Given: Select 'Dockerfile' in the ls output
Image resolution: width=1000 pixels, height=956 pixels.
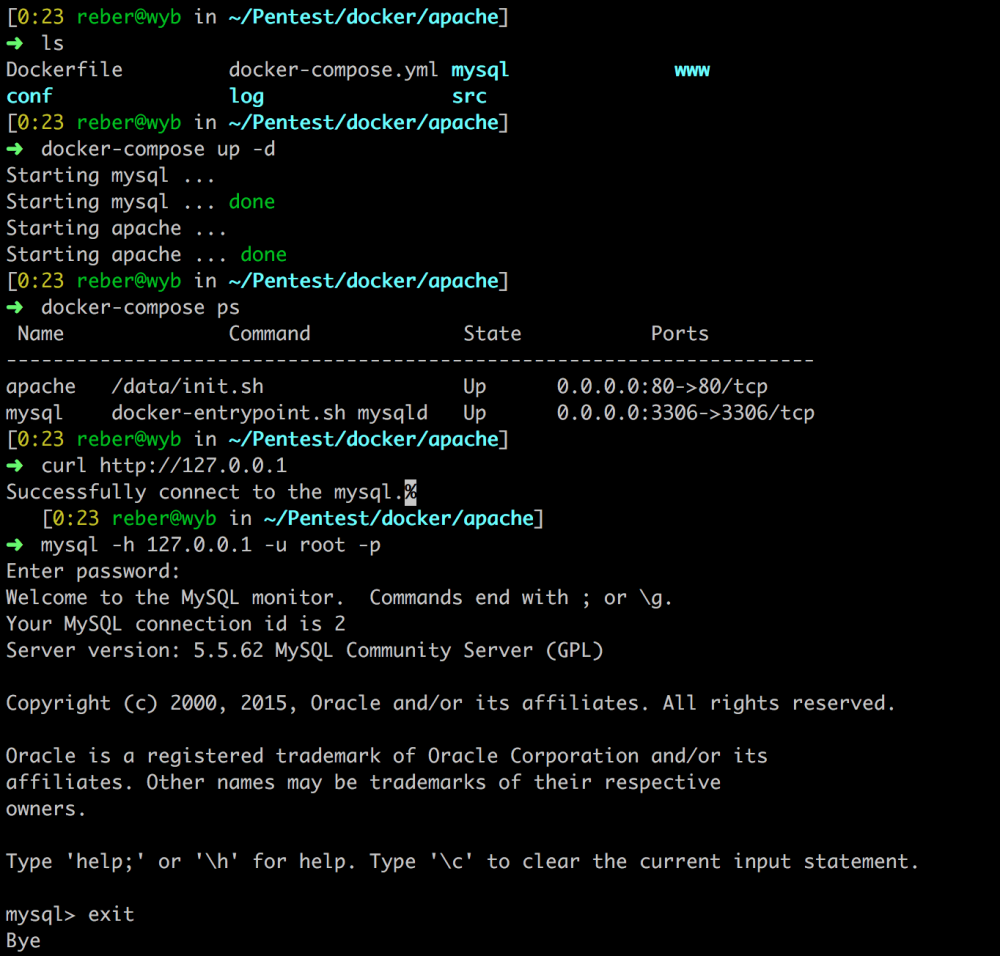Looking at the screenshot, I should (x=64, y=70).
